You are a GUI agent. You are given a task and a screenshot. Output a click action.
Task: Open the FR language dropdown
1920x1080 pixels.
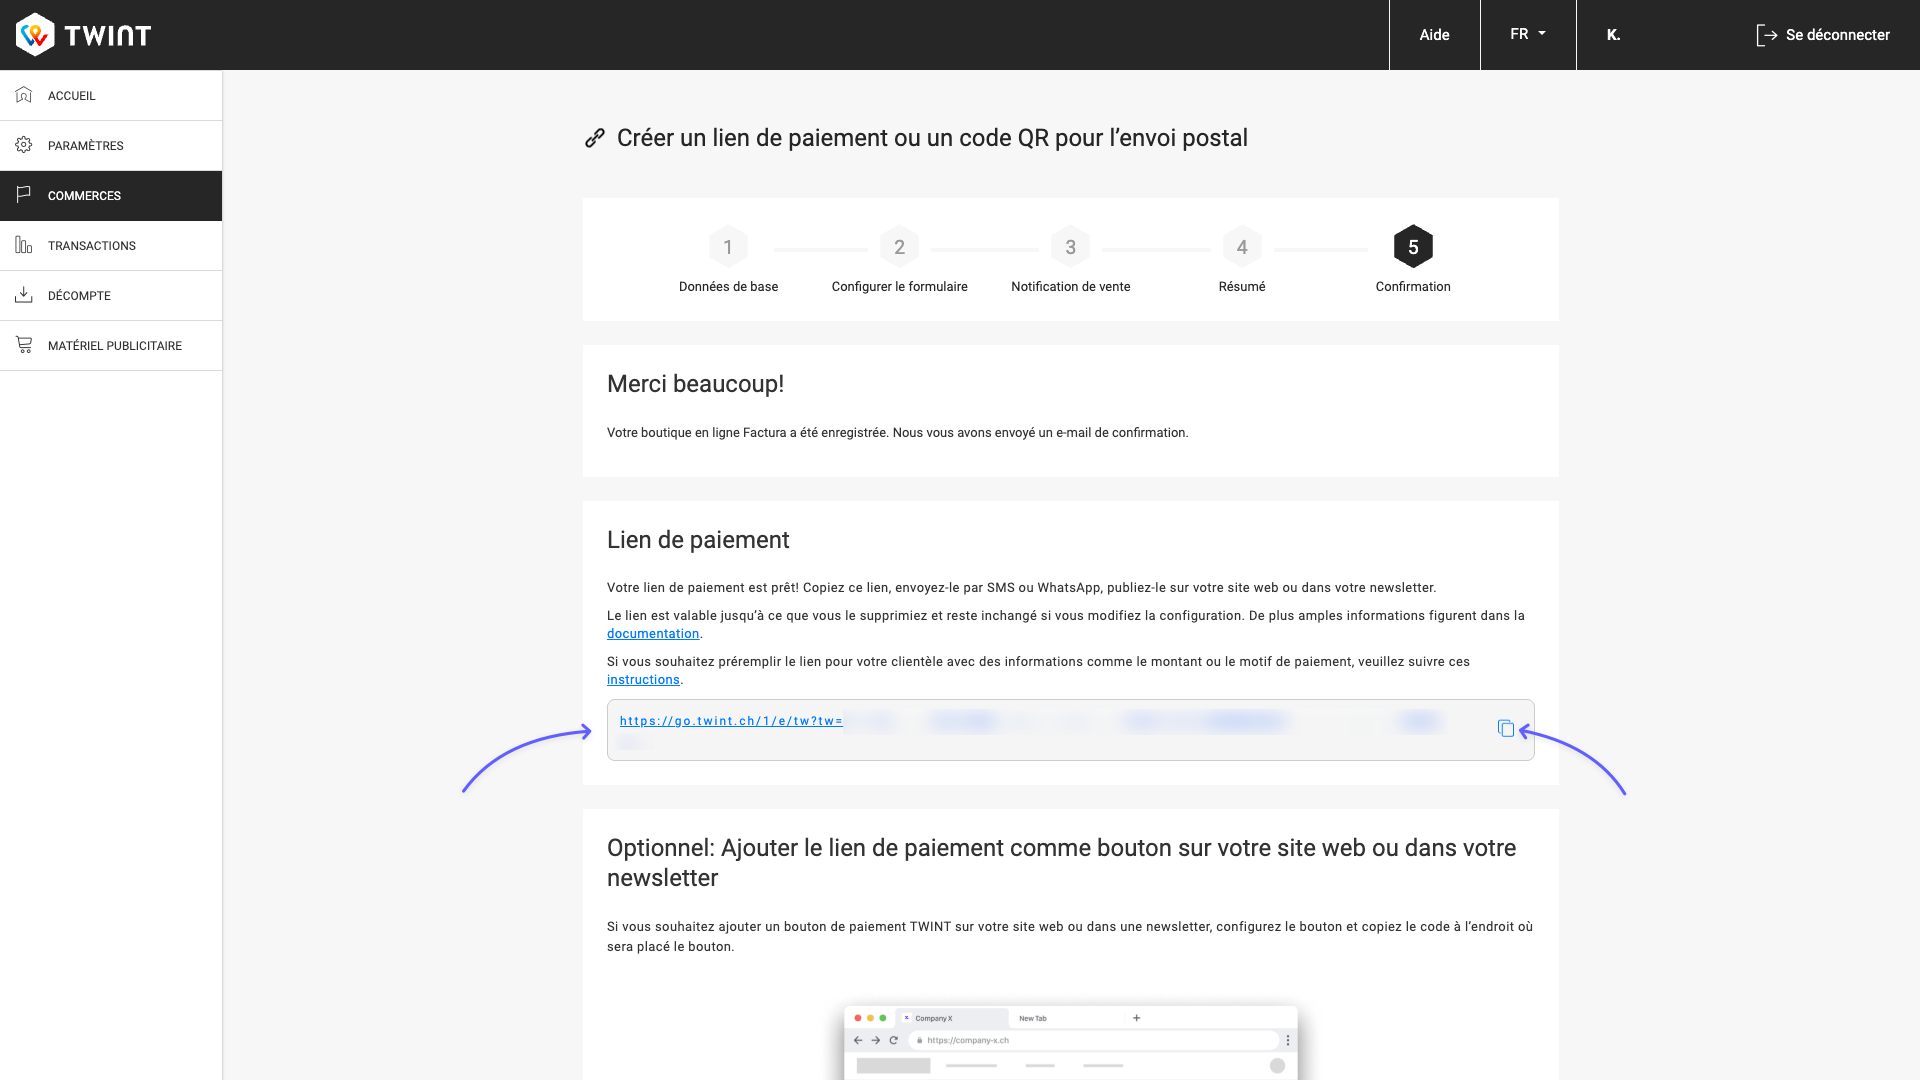click(1527, 34)
